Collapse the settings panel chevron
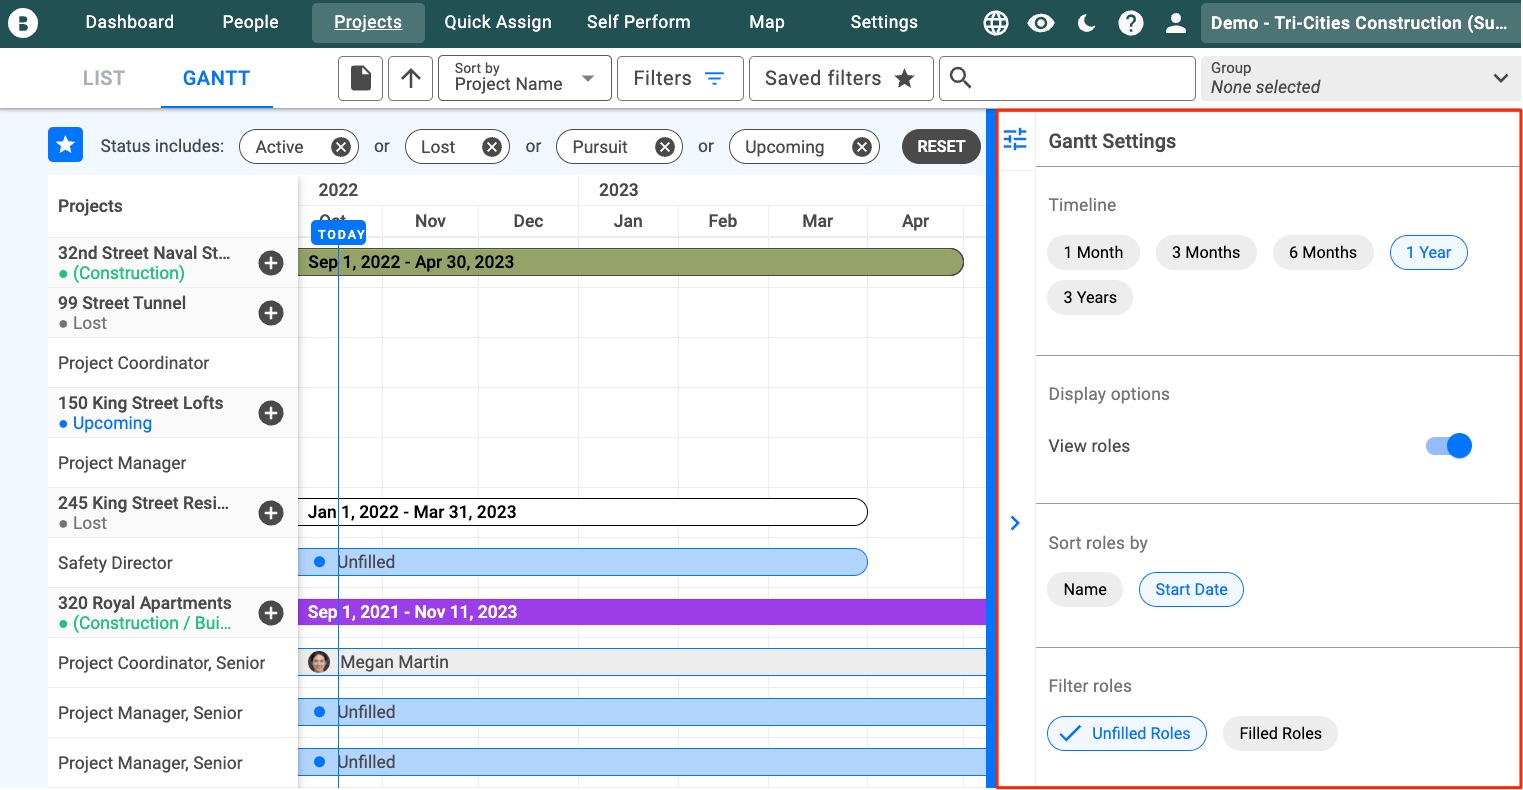 [1015, 523]
